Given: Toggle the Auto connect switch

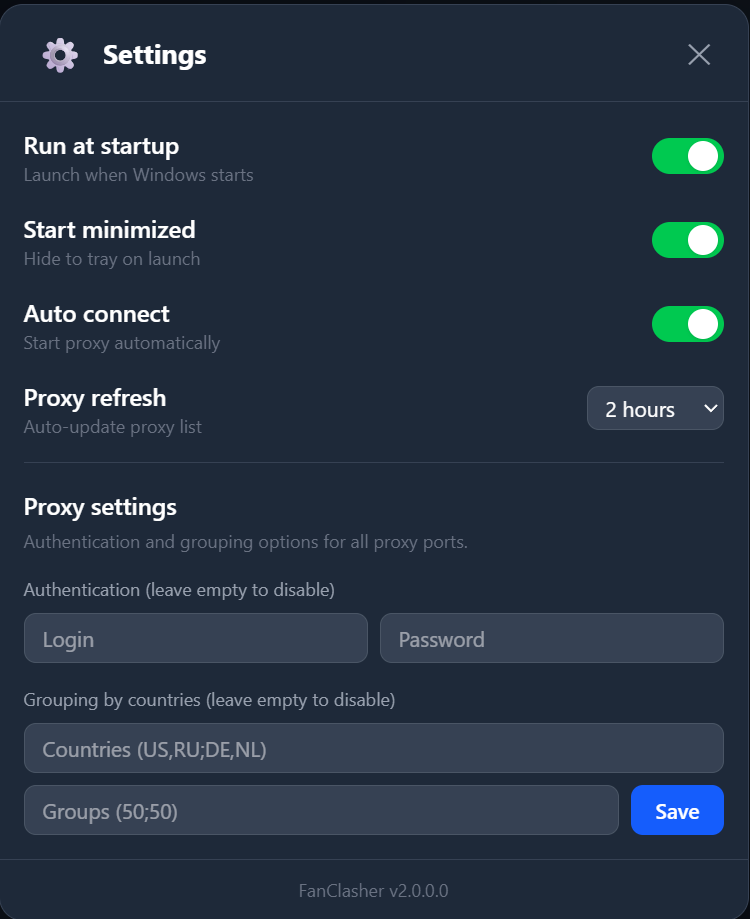Looking at the screenshot, I should [687, 324].
